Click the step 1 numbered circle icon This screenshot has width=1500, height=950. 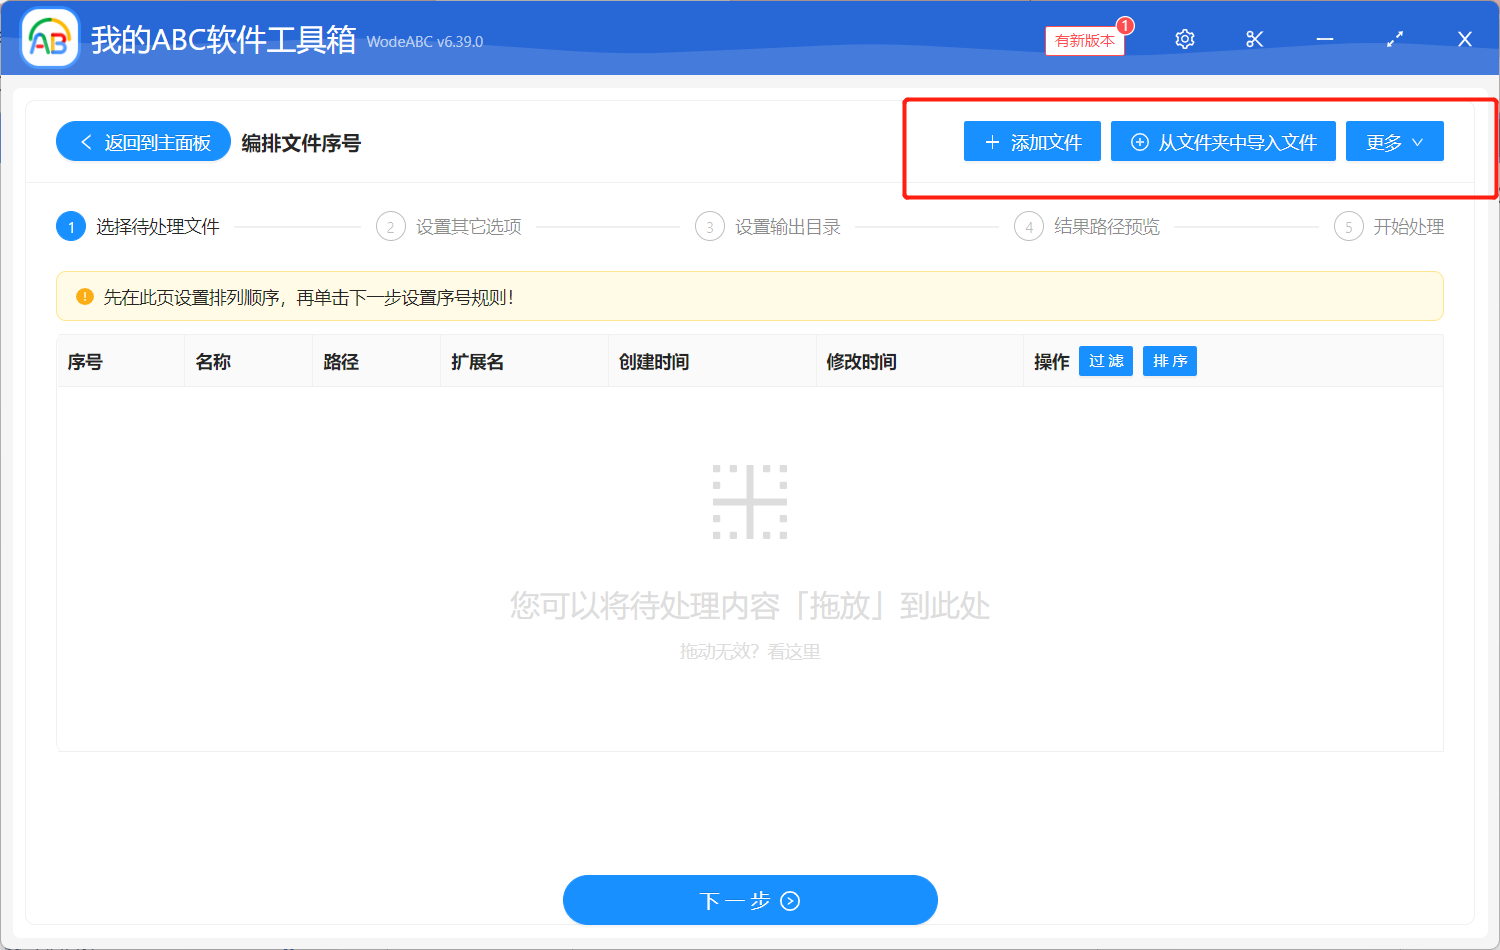(70, 226)
